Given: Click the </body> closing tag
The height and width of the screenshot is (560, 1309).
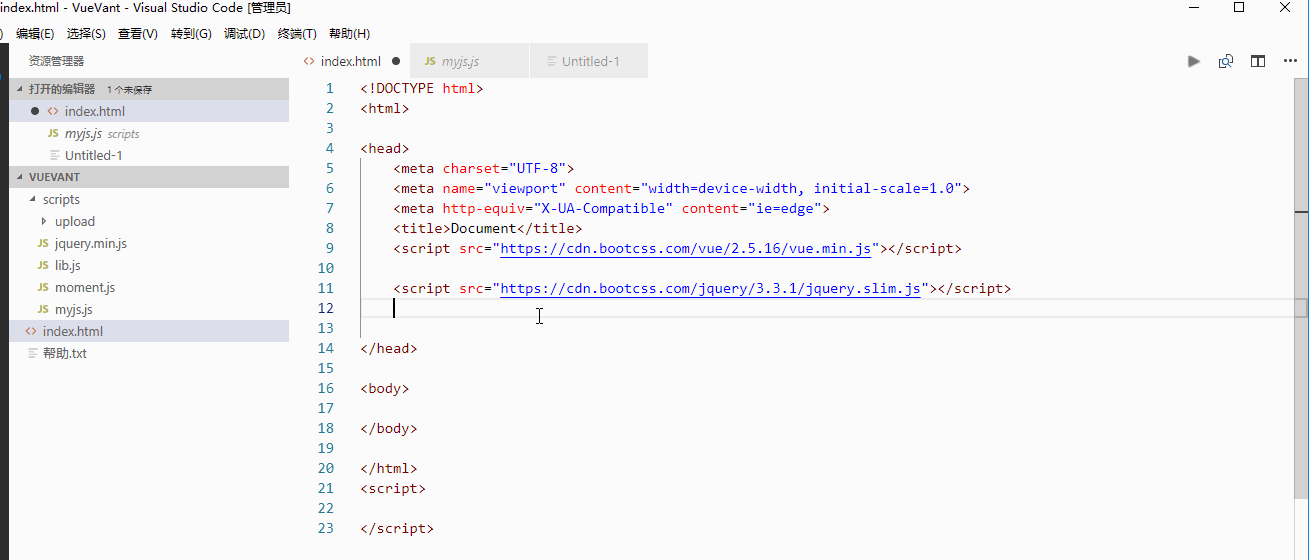Looking at the screenshot, I should pyautogui.click(x=389, y=428).
